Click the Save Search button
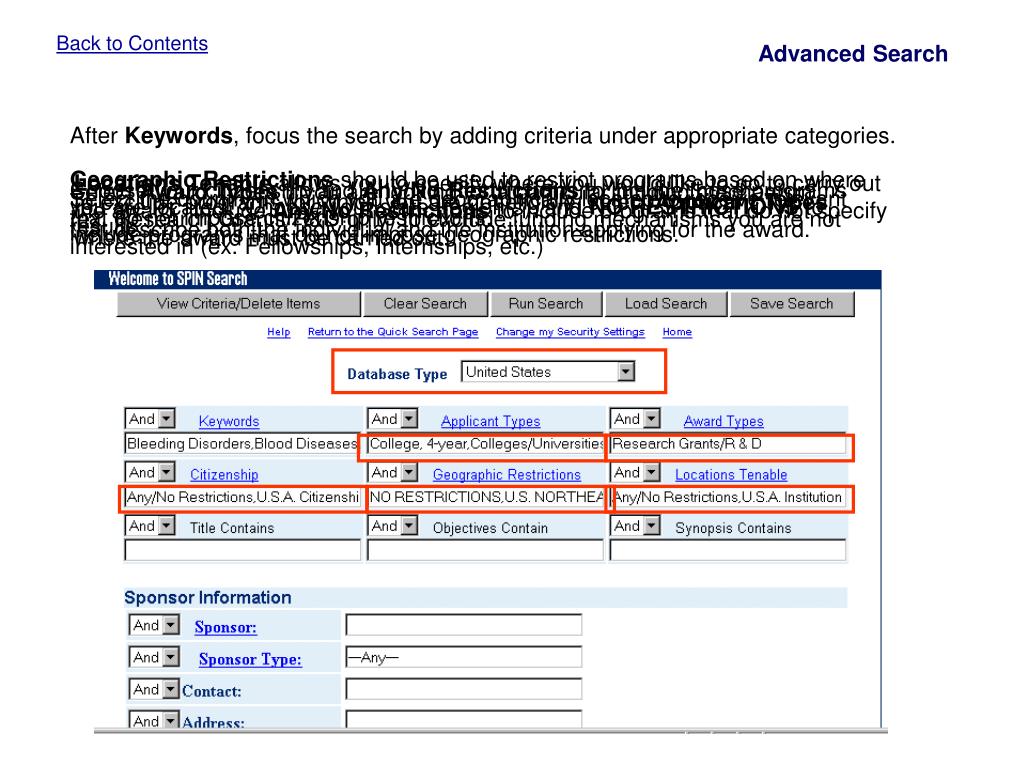Viewport: 1024px width, 768px height. 792,304
